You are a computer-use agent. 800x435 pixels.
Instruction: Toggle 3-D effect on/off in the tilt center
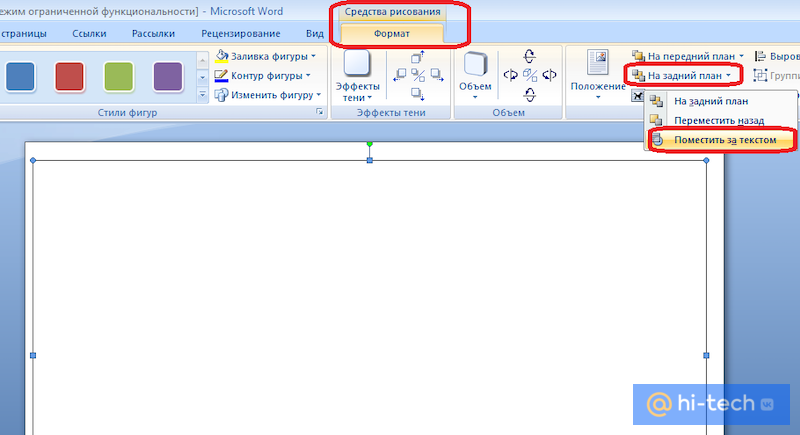pyautogui.click(x=530, y=75)
